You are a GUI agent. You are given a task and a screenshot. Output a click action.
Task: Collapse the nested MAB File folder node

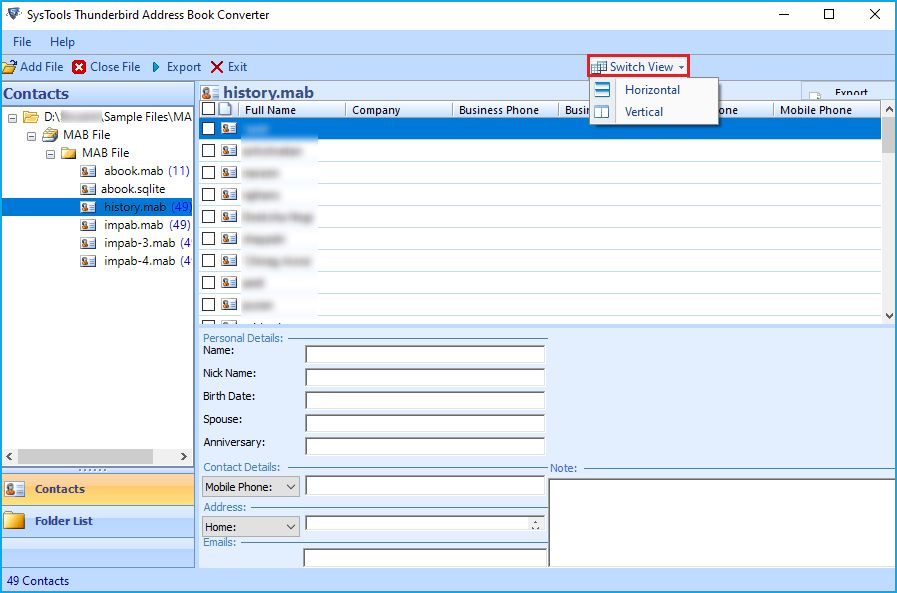pos(50,154)
